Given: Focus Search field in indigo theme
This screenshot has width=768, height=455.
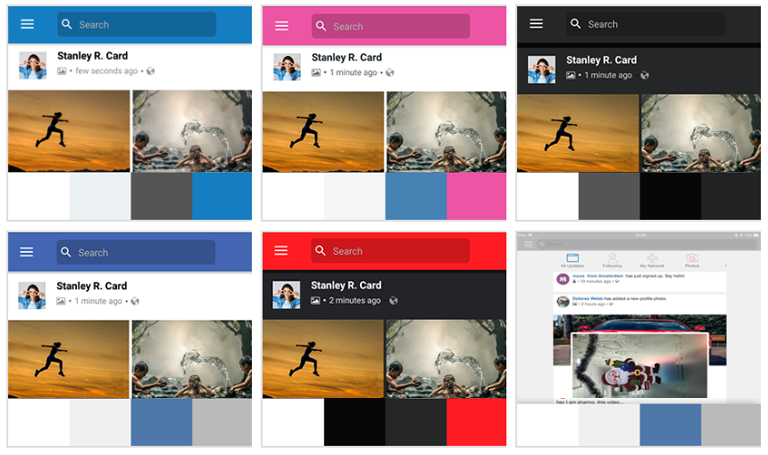Looking at the screenshot, I should 136,252.
